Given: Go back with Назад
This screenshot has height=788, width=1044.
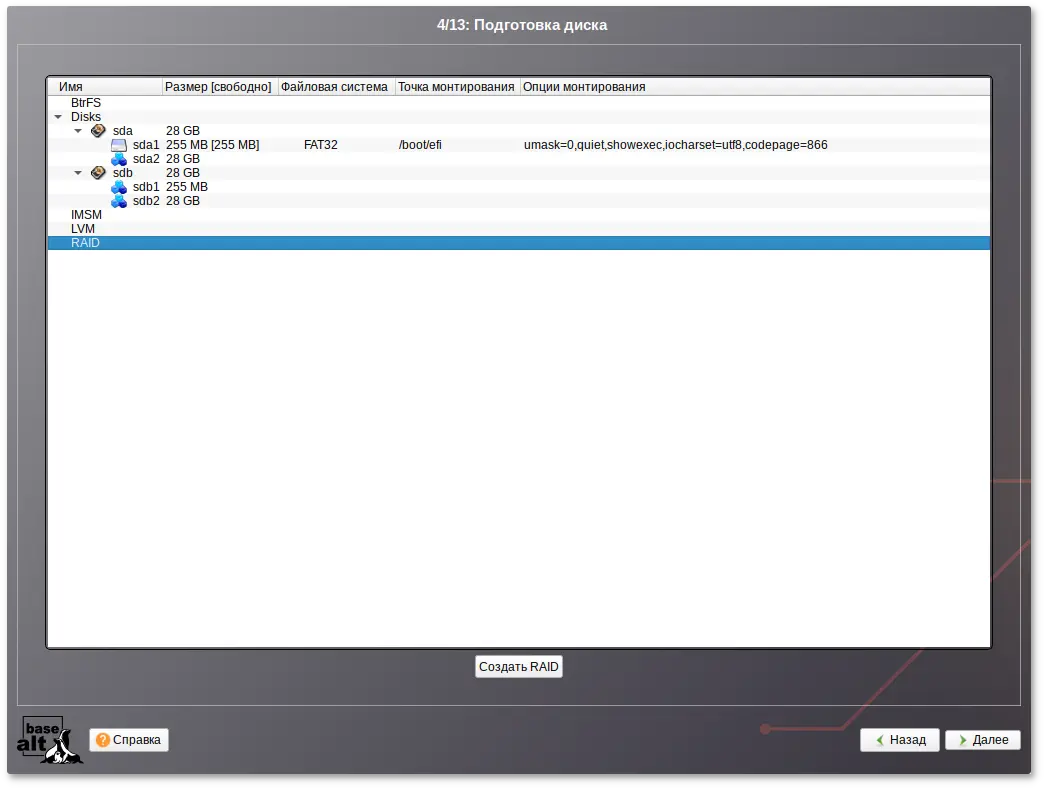Looking at the screenshot, I should tap(900, 740).
